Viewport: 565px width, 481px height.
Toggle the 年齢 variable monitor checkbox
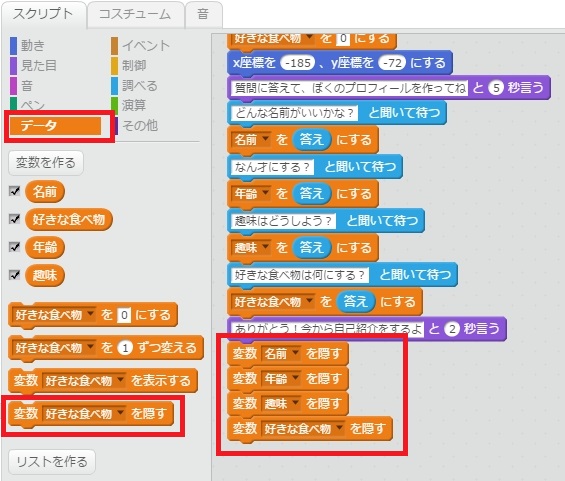click(x=14, y=247)
